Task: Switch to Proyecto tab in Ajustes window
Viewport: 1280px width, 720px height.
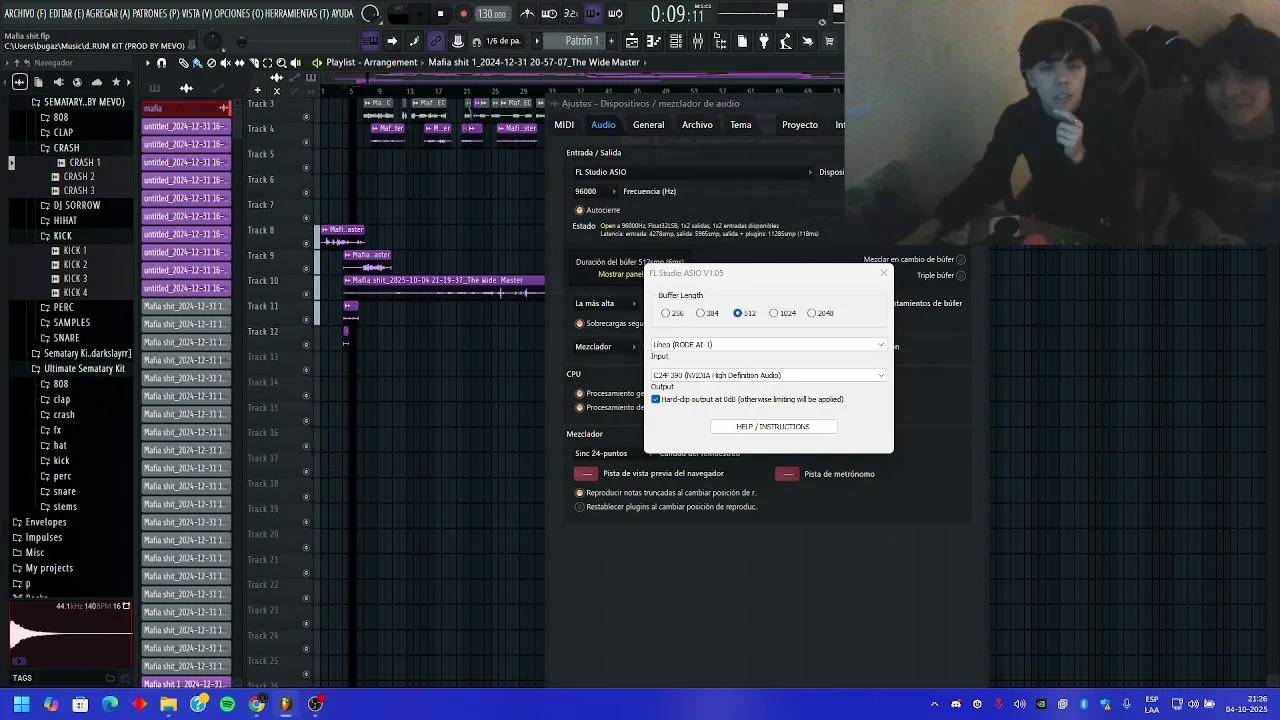Action: [x=800, y=125]
